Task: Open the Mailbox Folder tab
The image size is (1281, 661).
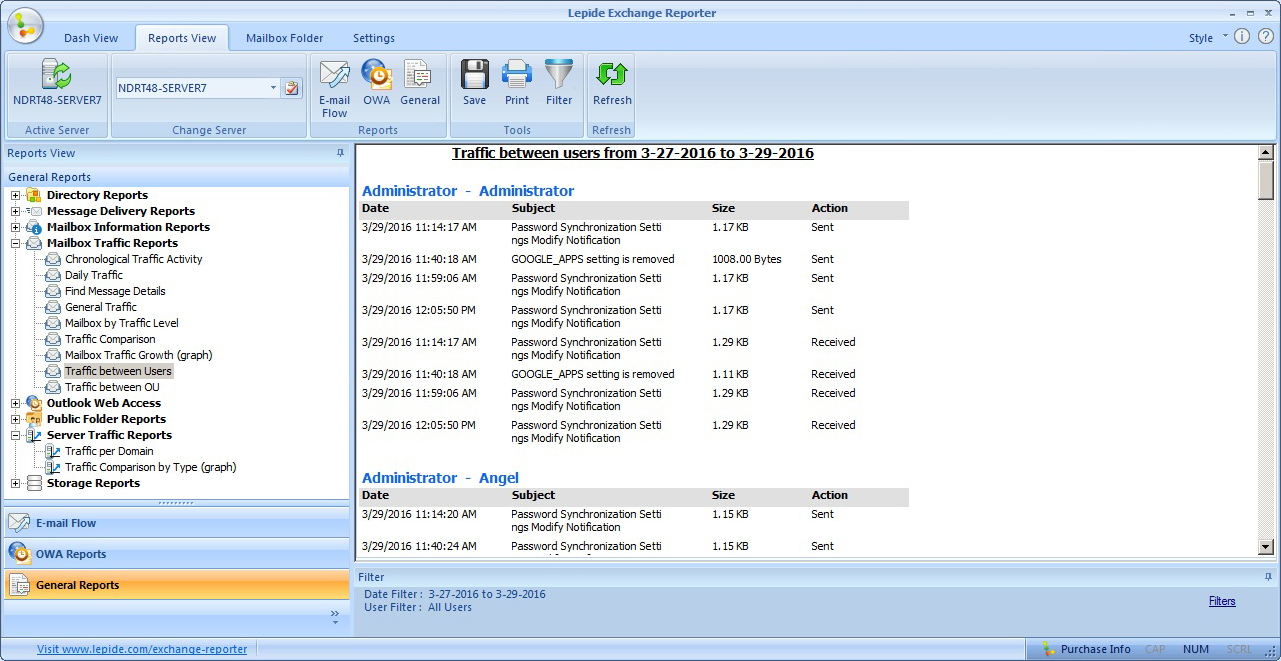Action: coord(285,38)
